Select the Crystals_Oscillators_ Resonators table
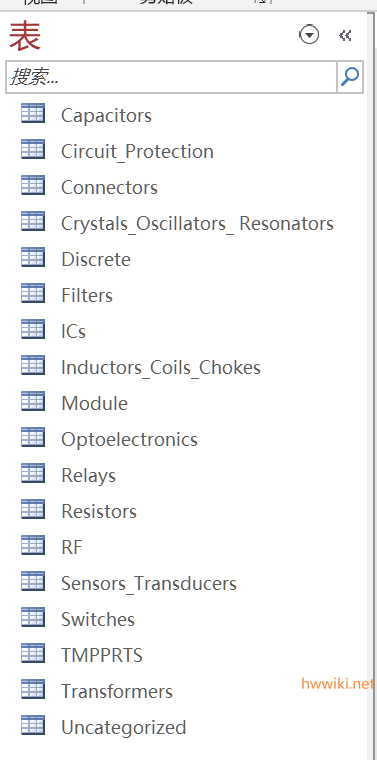This screenshot has width=377, height=760. tap(197, 223)
